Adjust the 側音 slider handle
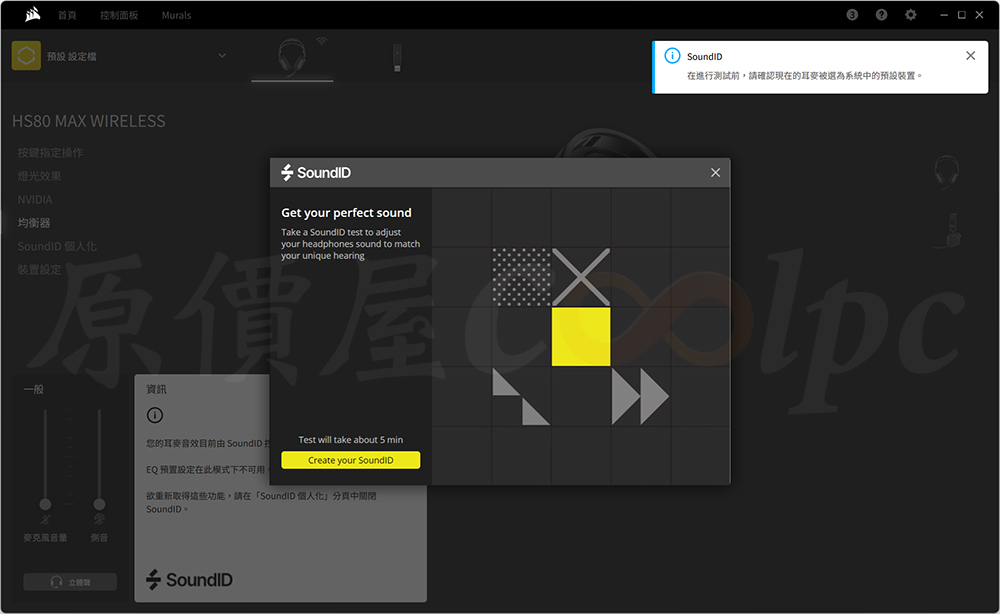 coord(99,504)
